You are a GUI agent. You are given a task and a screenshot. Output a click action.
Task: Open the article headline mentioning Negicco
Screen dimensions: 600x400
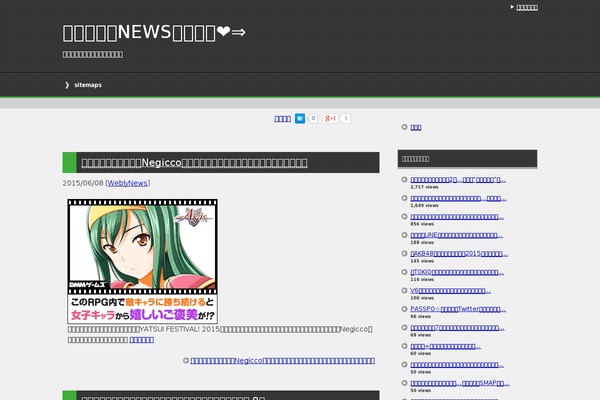(194, 163)
